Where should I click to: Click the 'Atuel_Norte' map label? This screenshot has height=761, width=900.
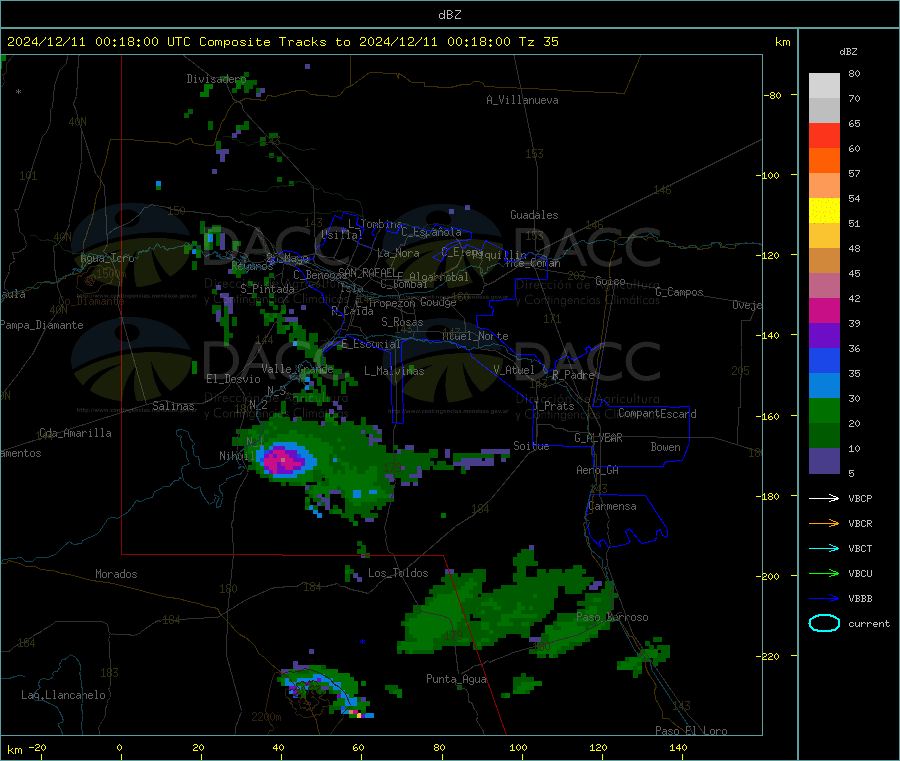(x=475, y=336)
